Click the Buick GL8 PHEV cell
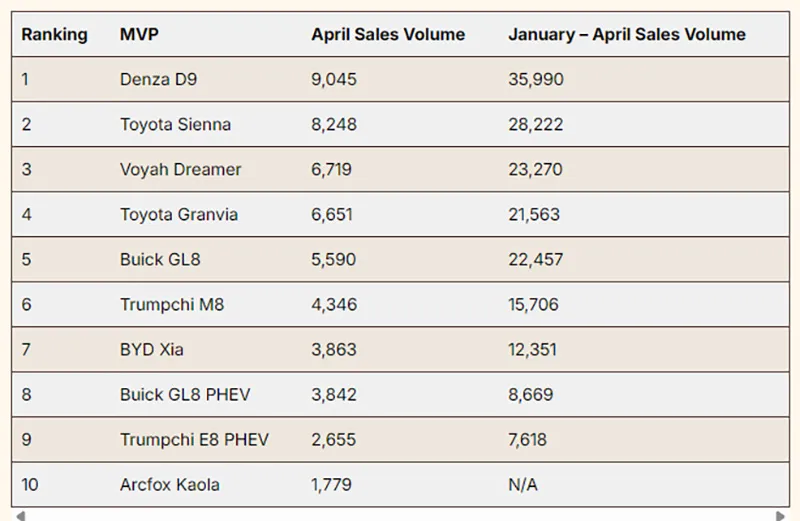Viewport: 800px width, 521px height. tap(183, 395)
